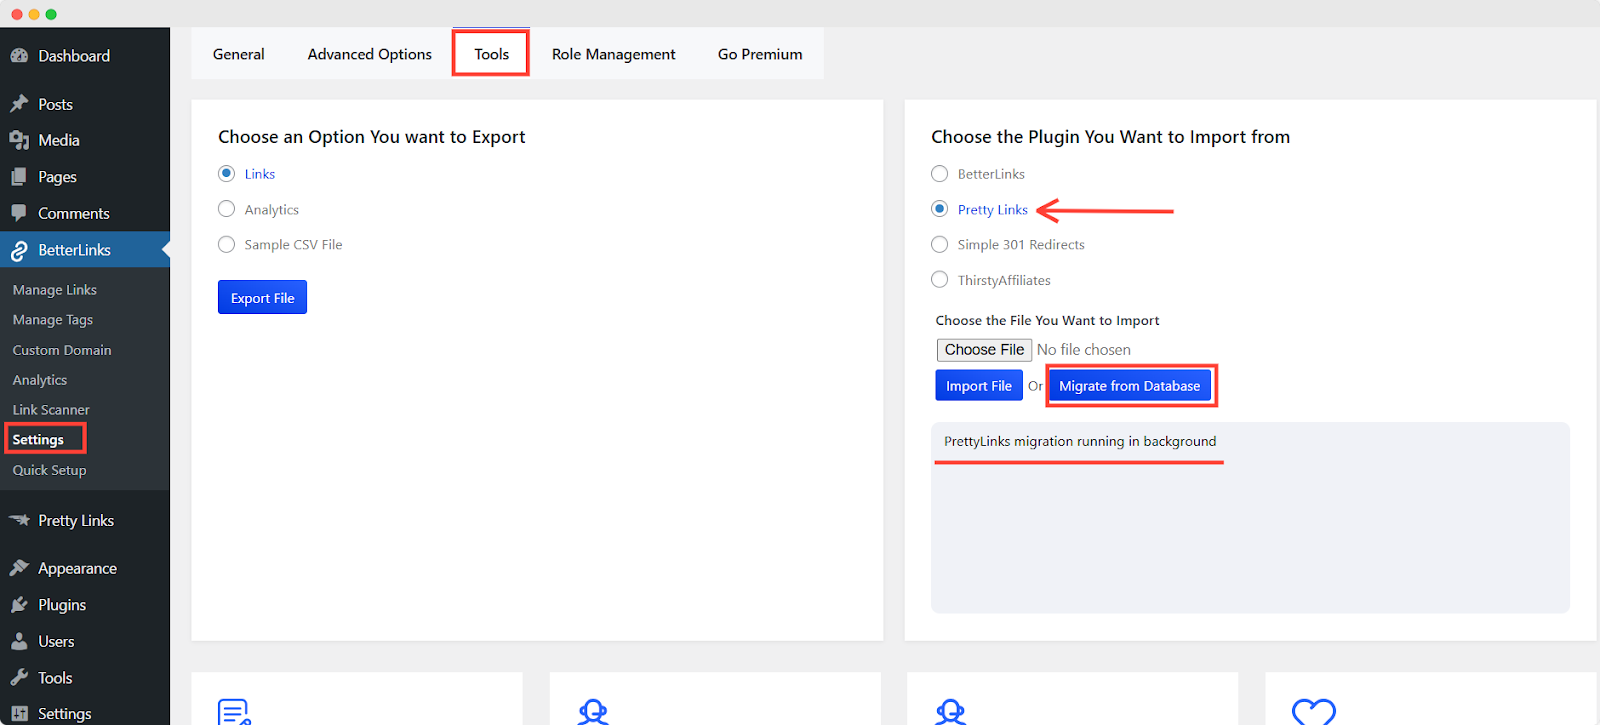Open Media via its sidebar icon
The width and height of the screenshot is (1600, 725).
pos(19,140)
